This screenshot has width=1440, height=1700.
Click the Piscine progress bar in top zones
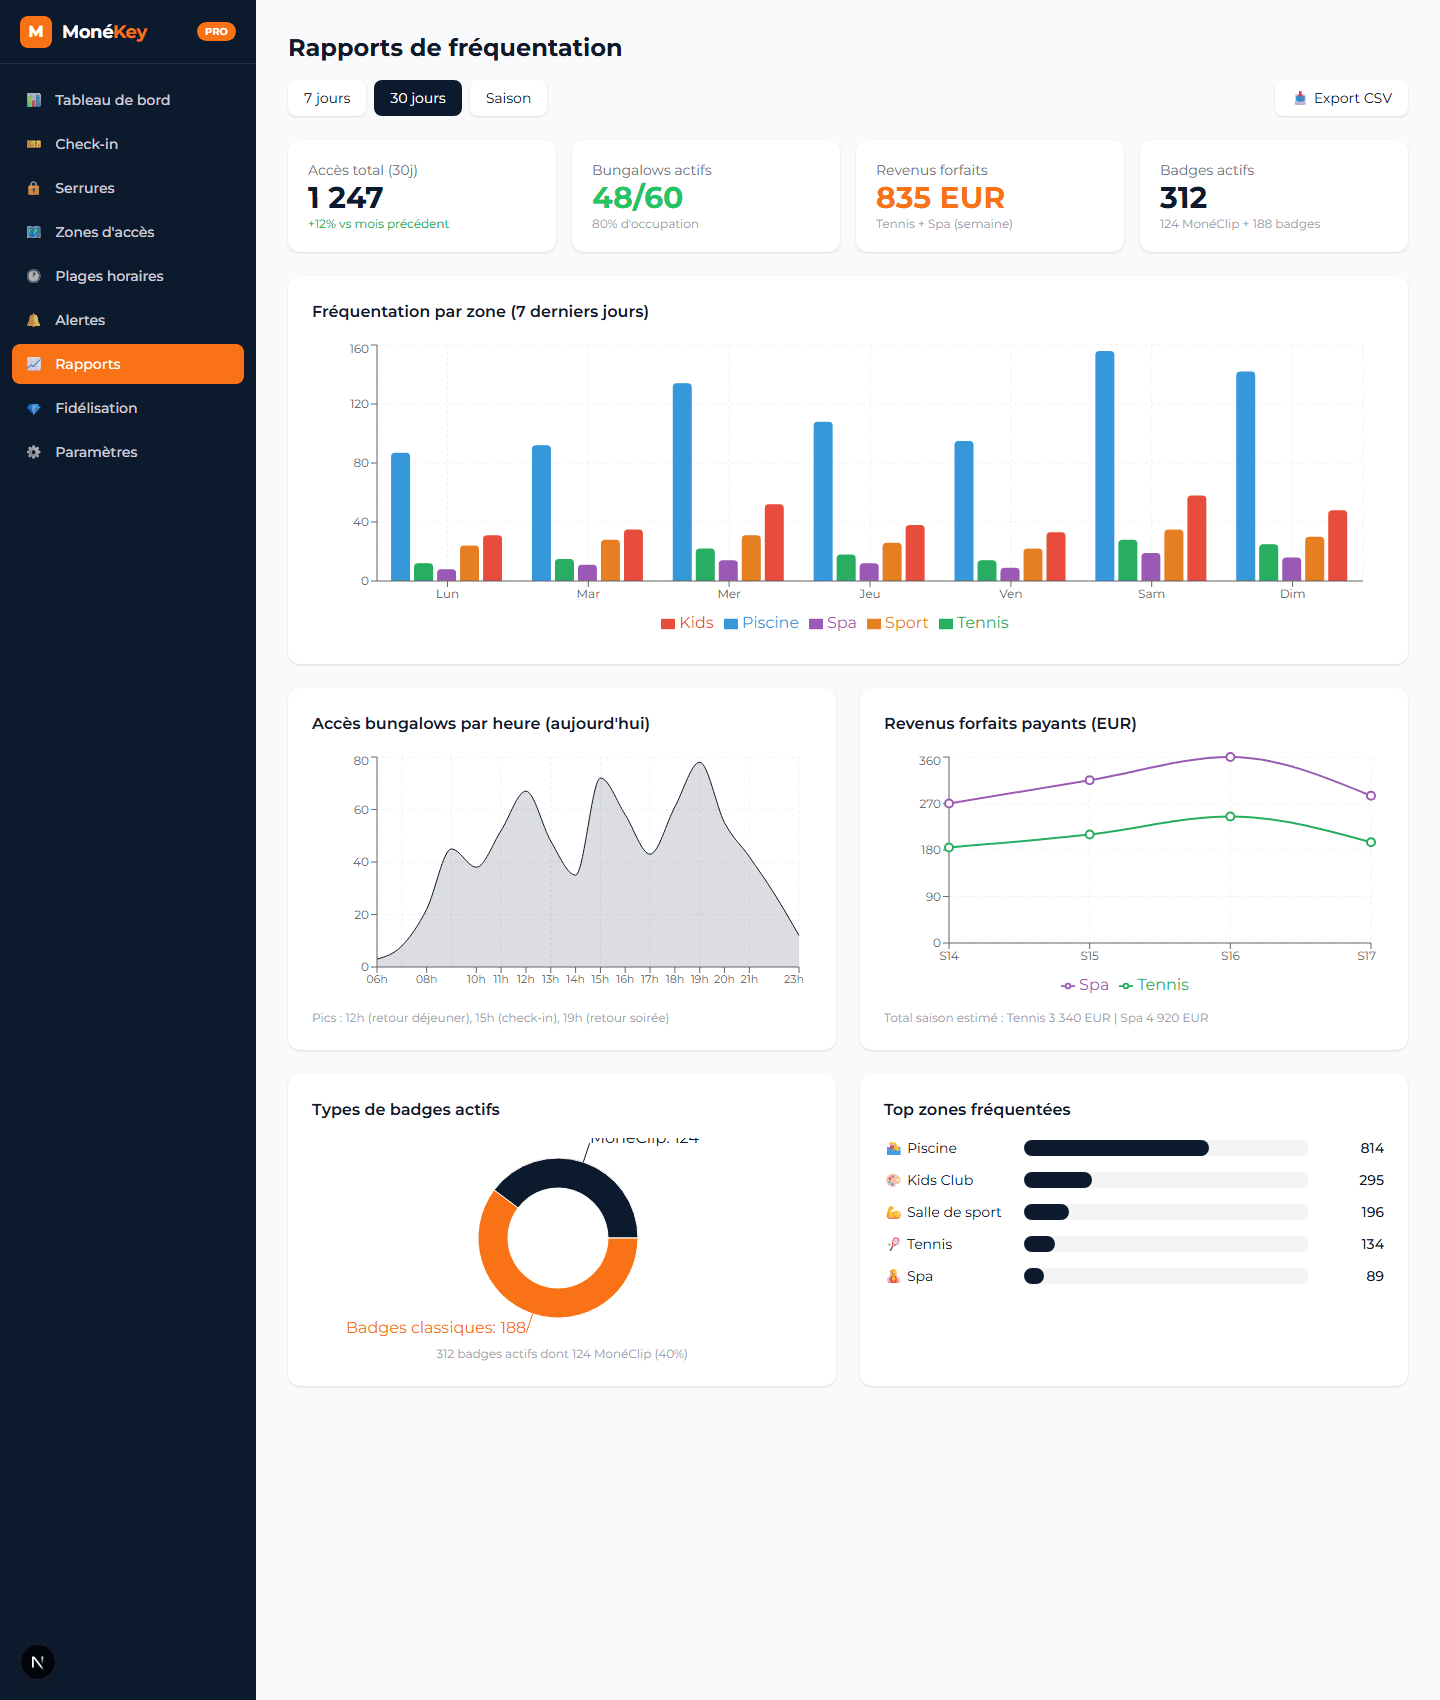pyautogui.click(x=1166, y=1148)
